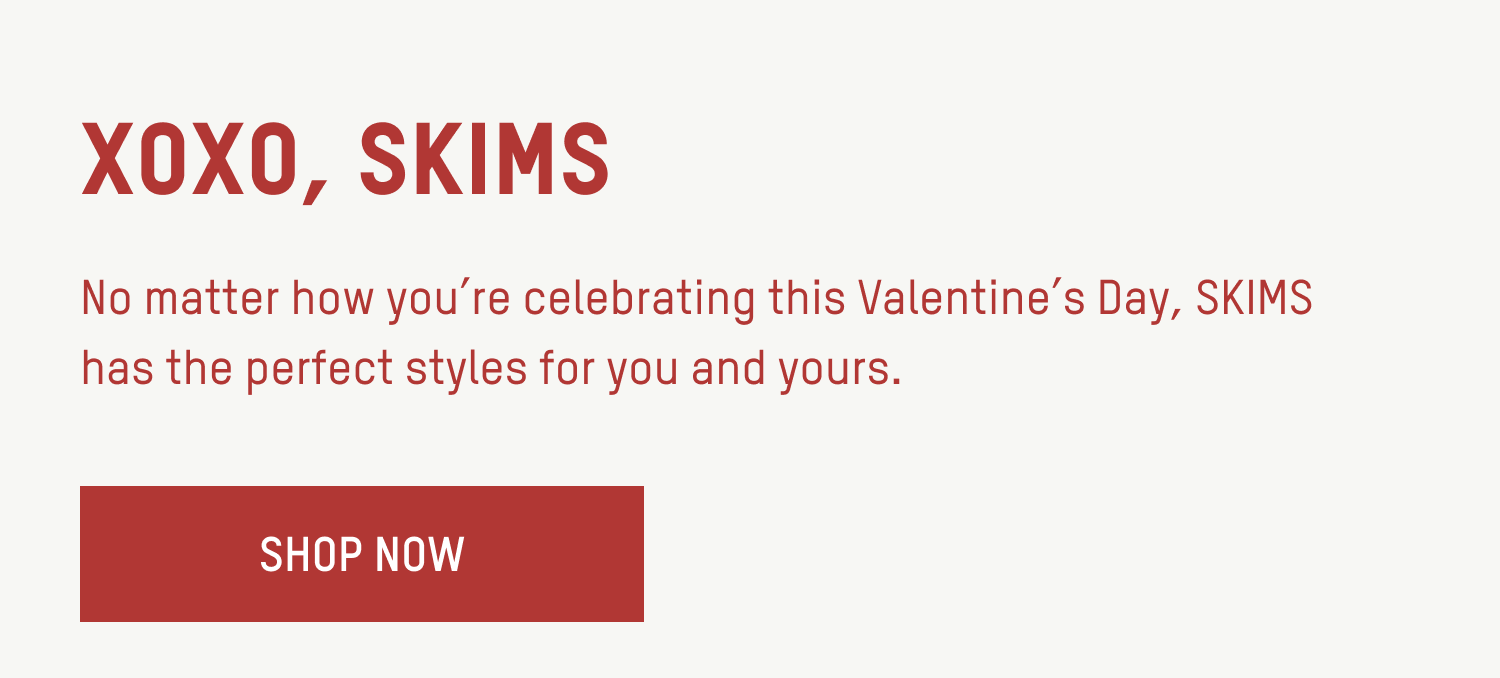Image resolution: width=1500 pixels, height=678 pixels.
Task: Click SKIMS in the paragraph's first line
Action: tap(1254, 298)
